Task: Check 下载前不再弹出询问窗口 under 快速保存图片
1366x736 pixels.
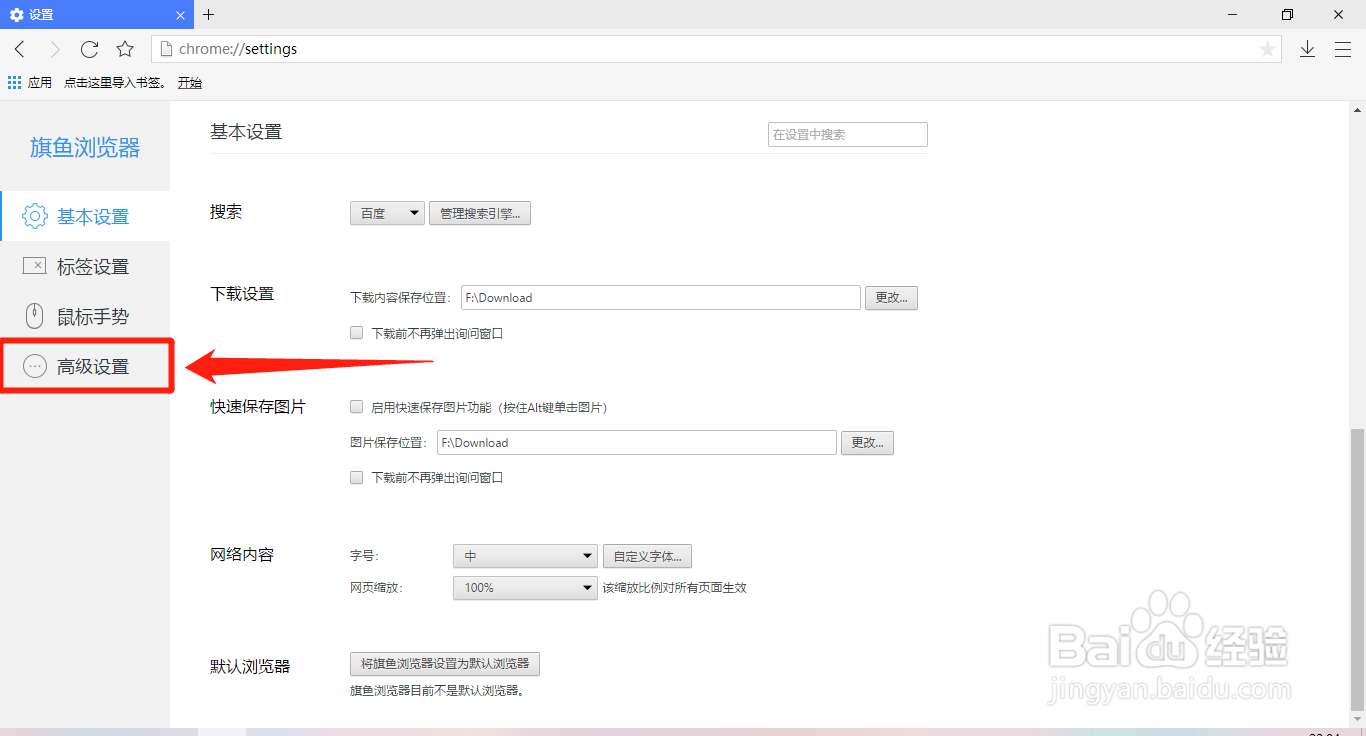Action: [357, 477]
